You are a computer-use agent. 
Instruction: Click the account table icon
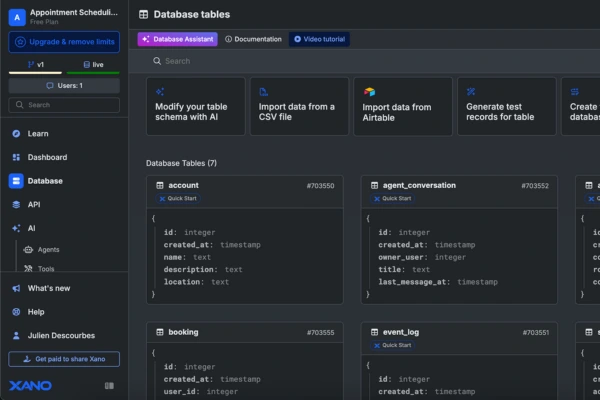tap(160, 186)
